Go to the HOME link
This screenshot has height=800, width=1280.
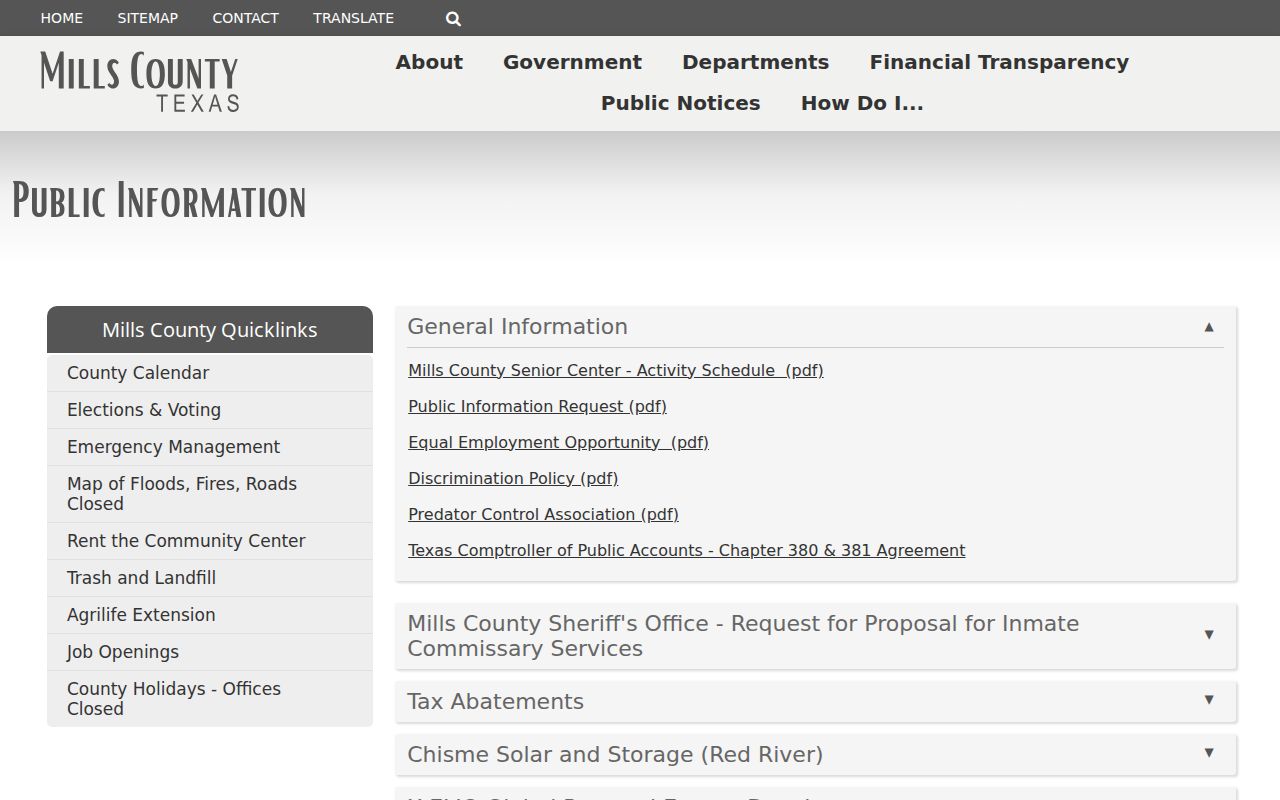62,18
